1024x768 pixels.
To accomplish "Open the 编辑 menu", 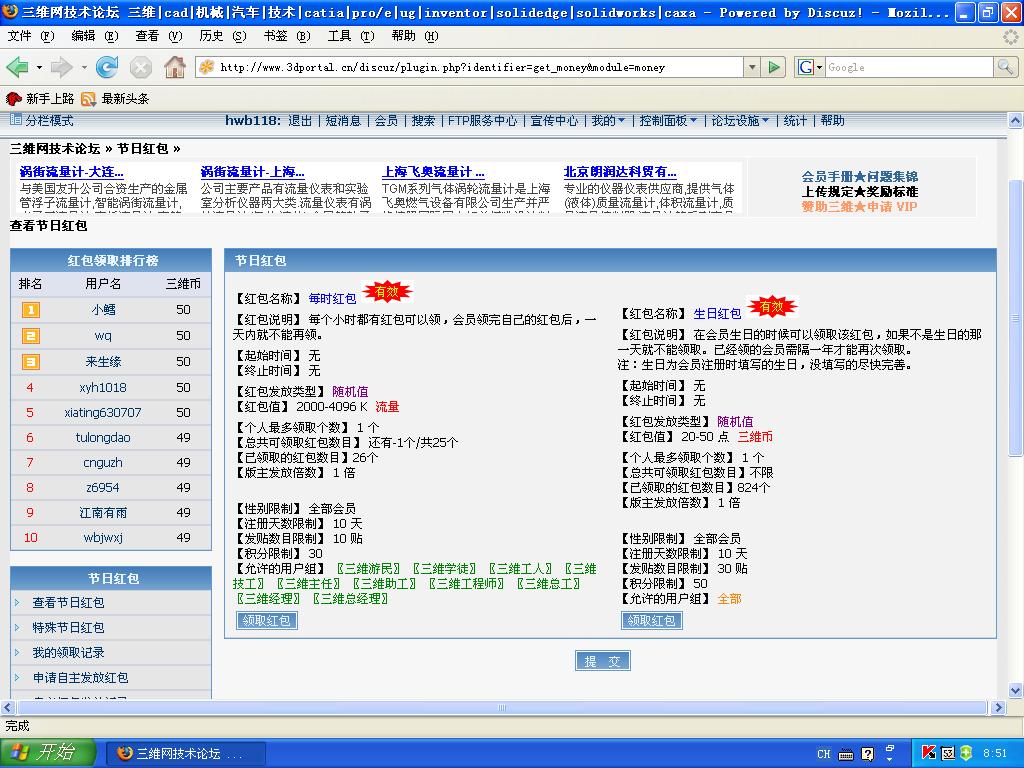I will [95, 36].
